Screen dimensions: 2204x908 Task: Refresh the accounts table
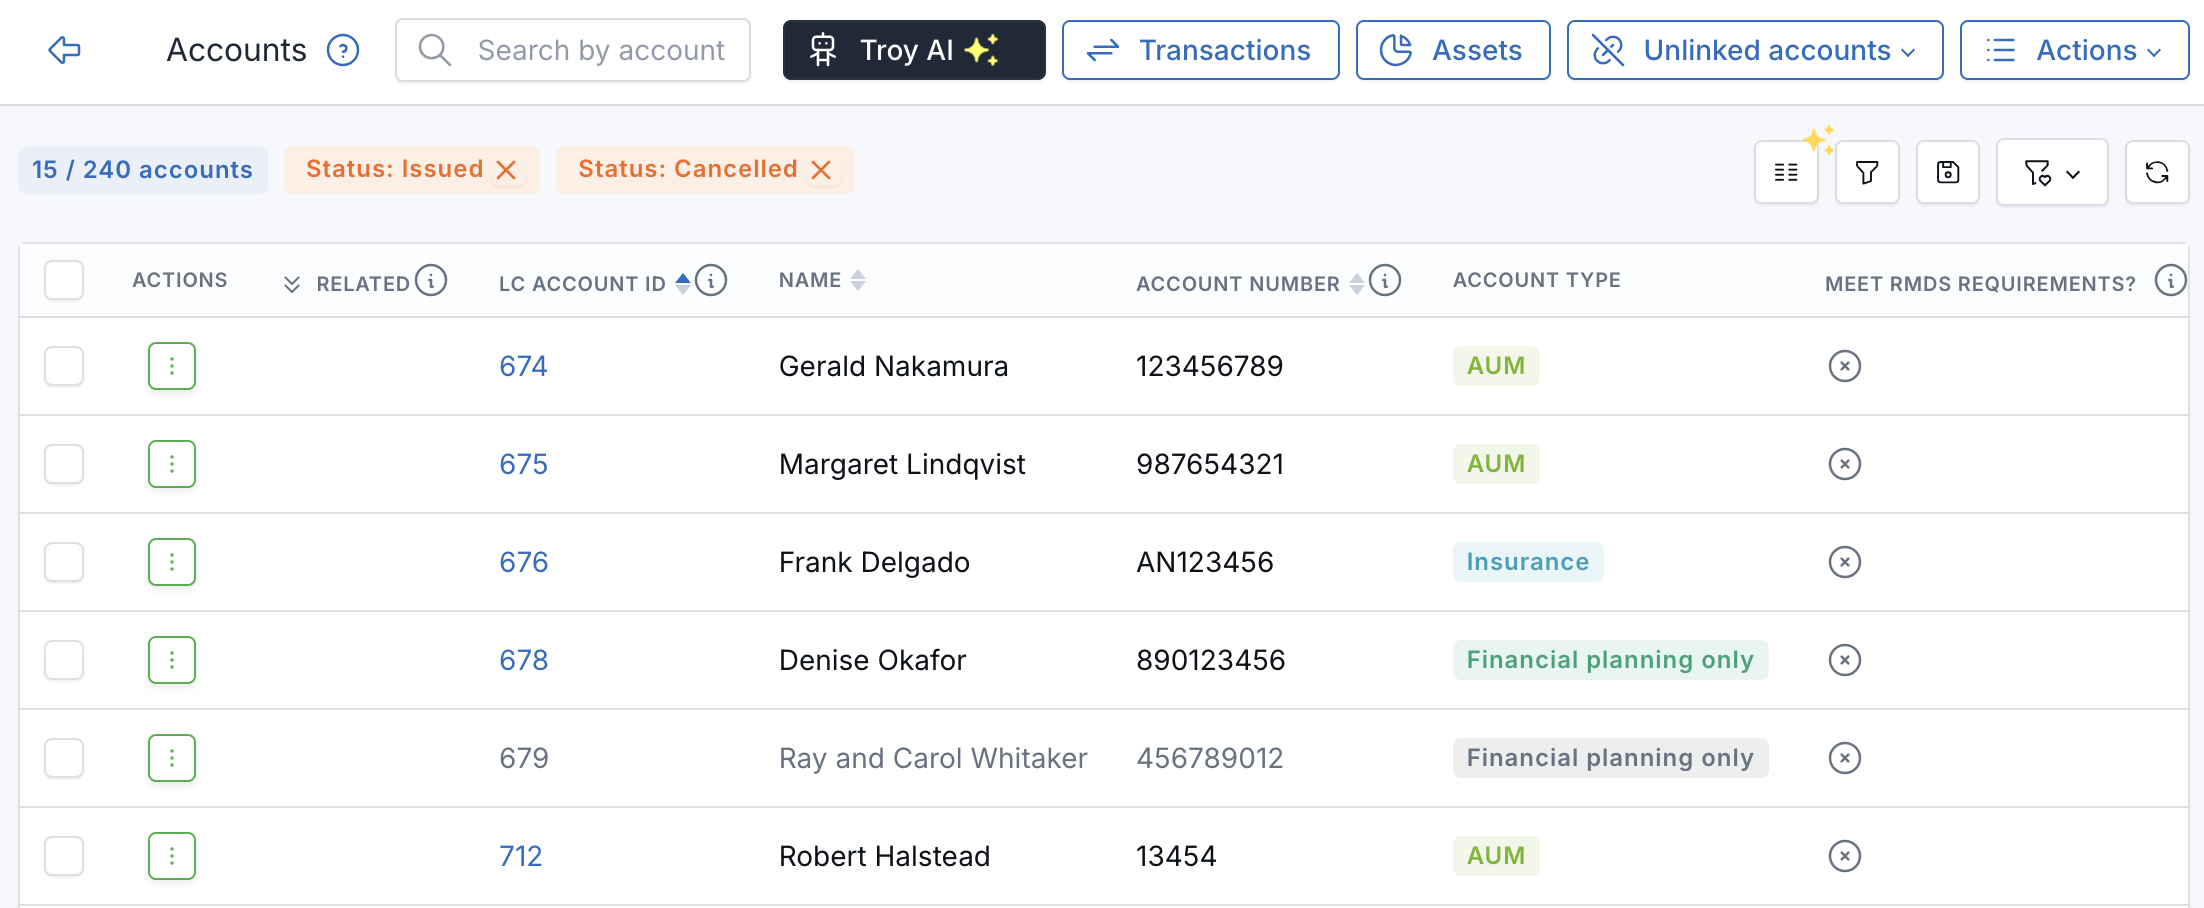pyautogui.click(x=2157, y=172)
